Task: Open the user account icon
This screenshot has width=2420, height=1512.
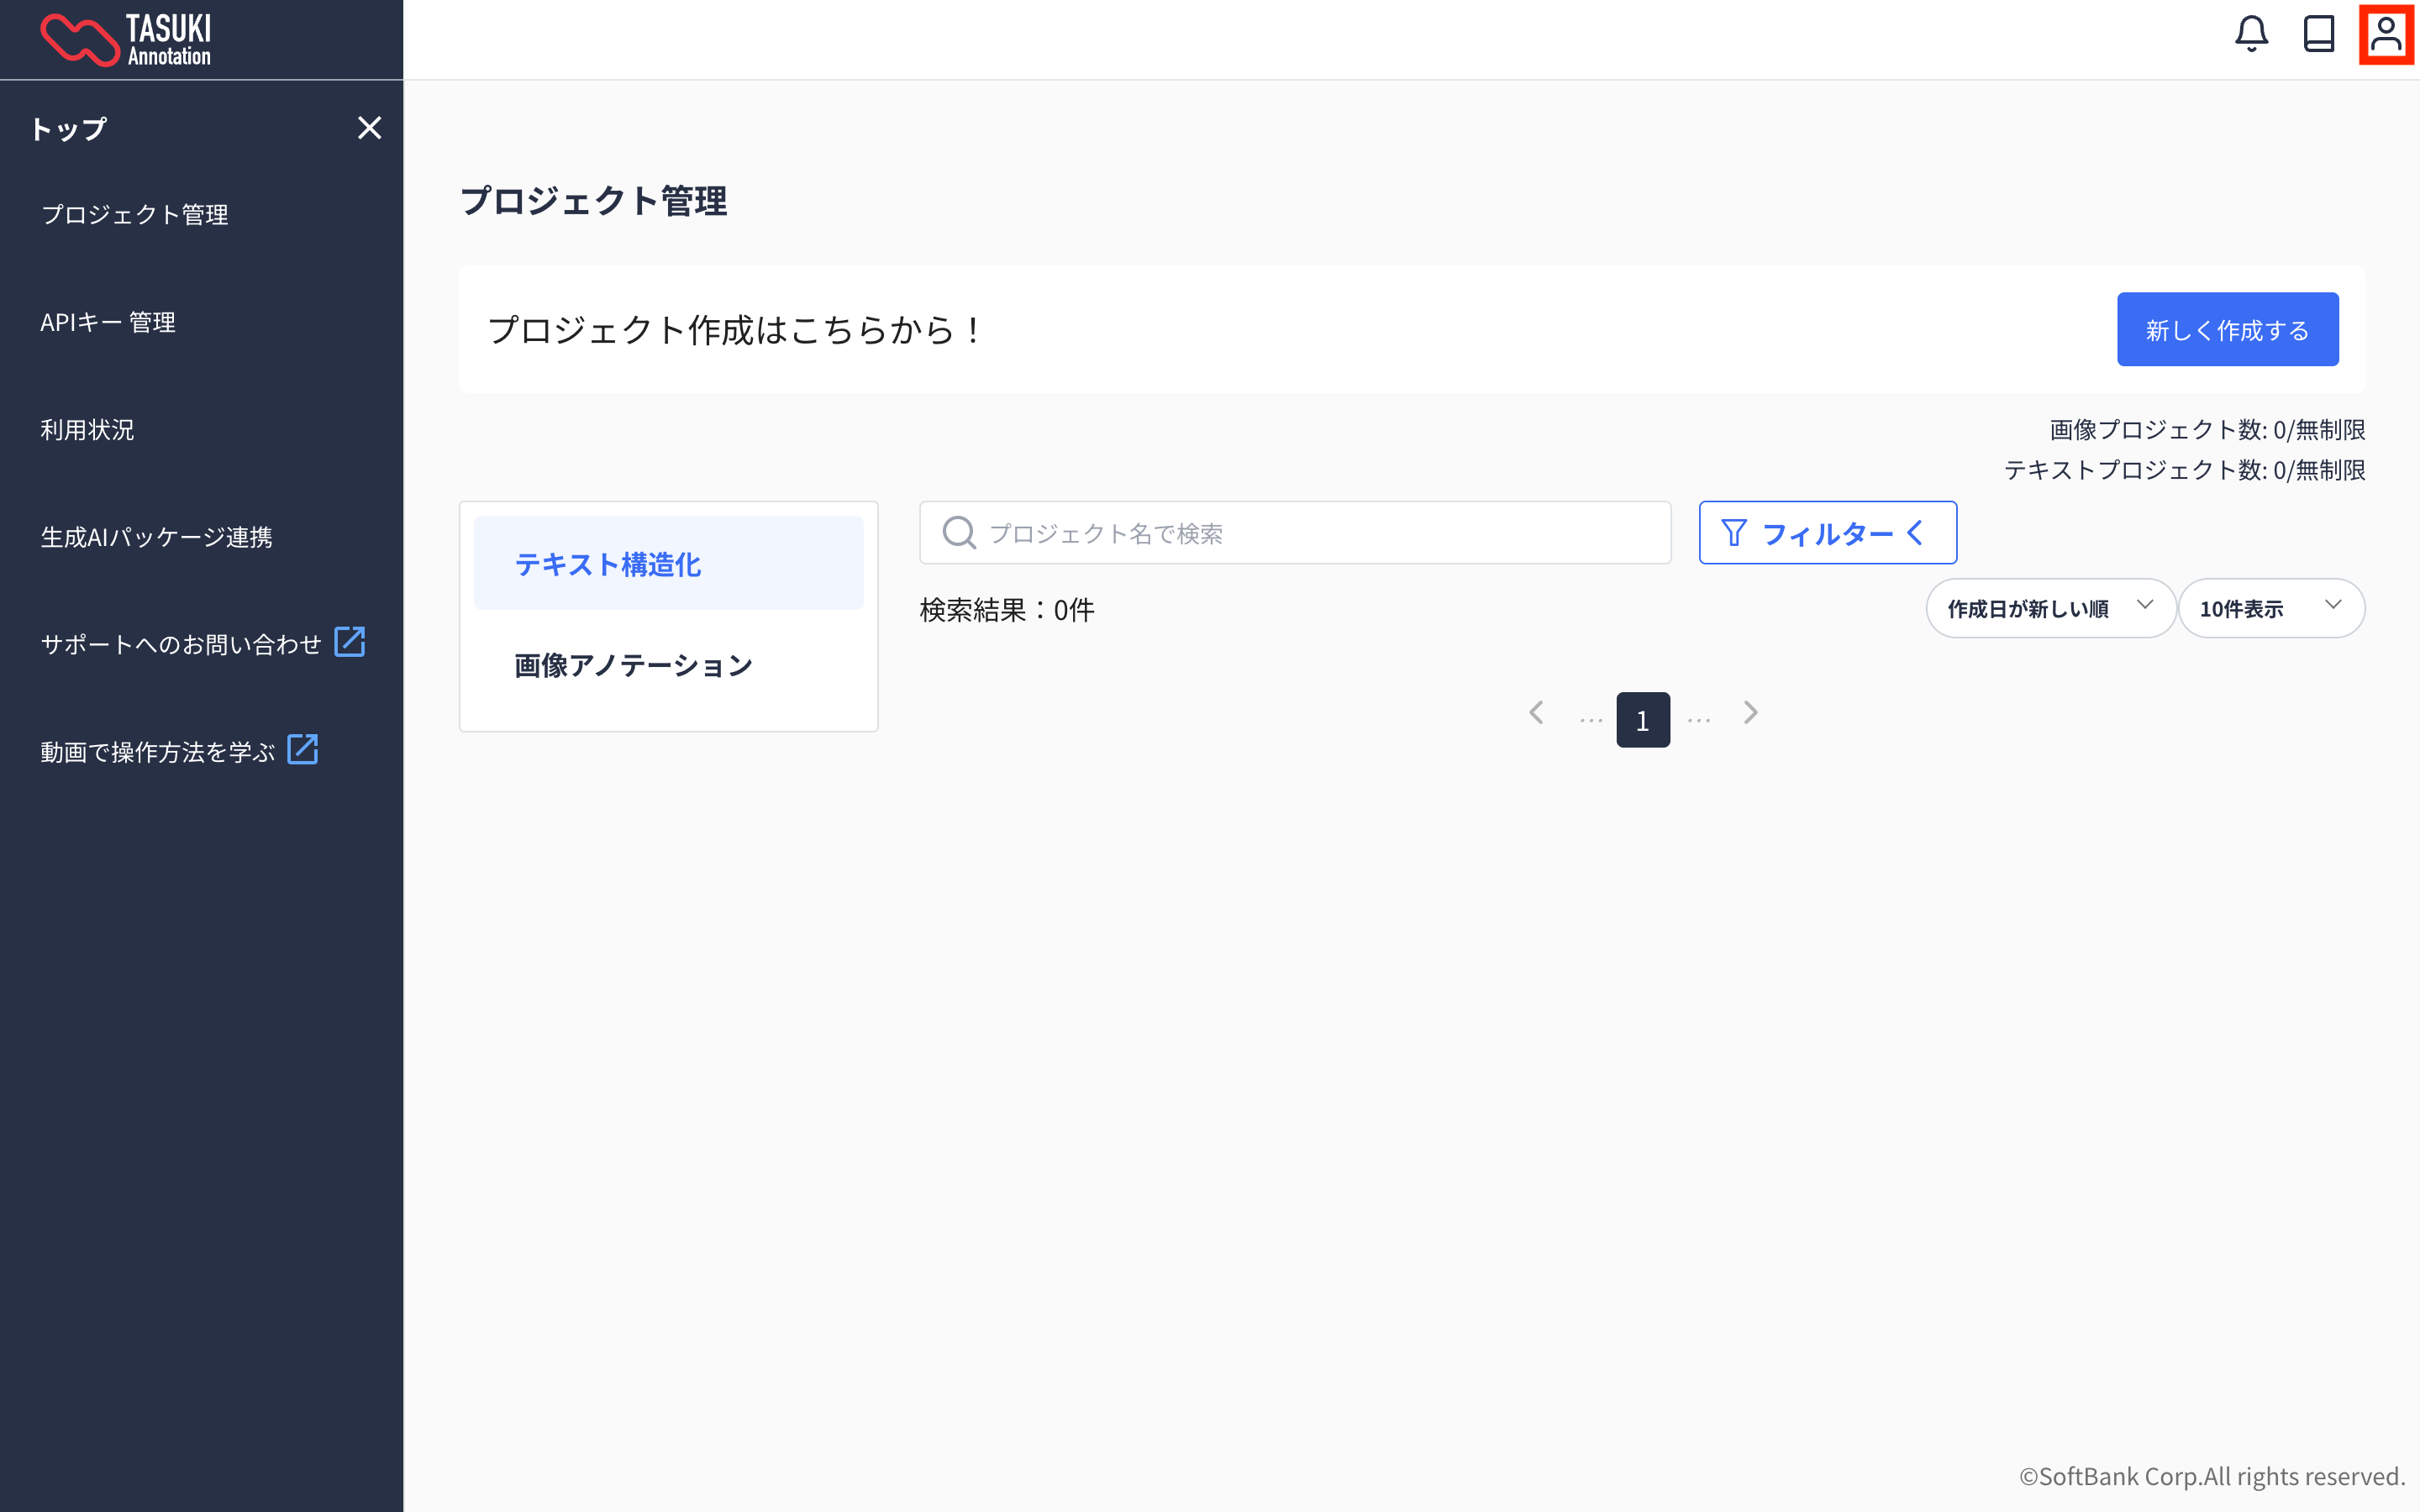Action: click(x=2386, y=34)
